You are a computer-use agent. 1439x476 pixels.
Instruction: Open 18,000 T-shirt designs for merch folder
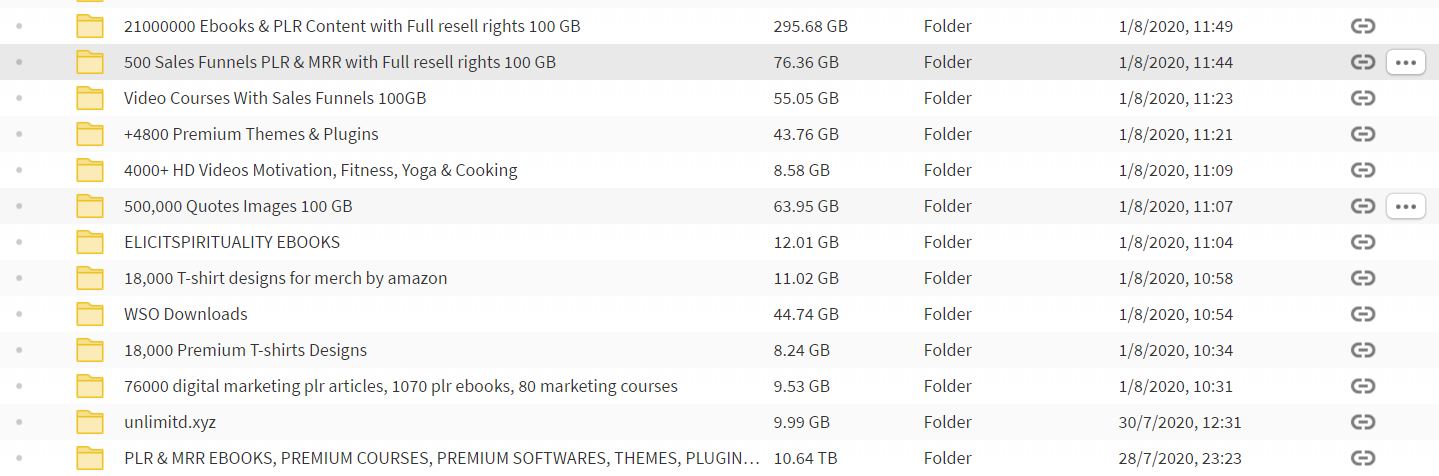[285, 278]
